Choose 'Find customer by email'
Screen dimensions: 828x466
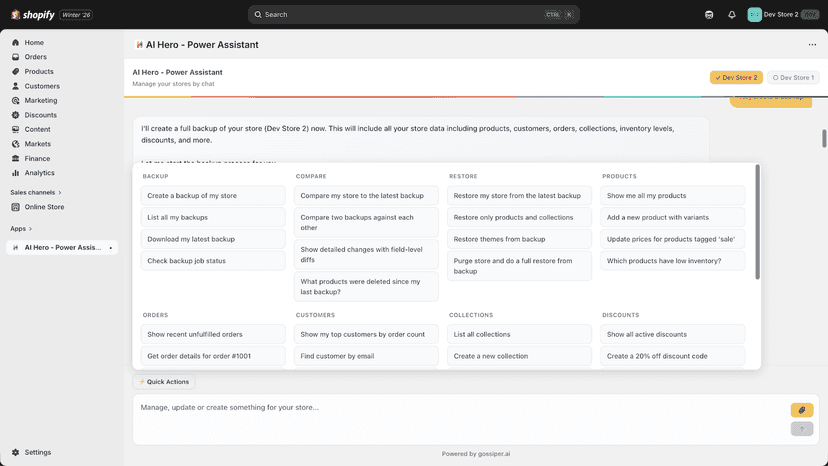click(x=366, y=356)
